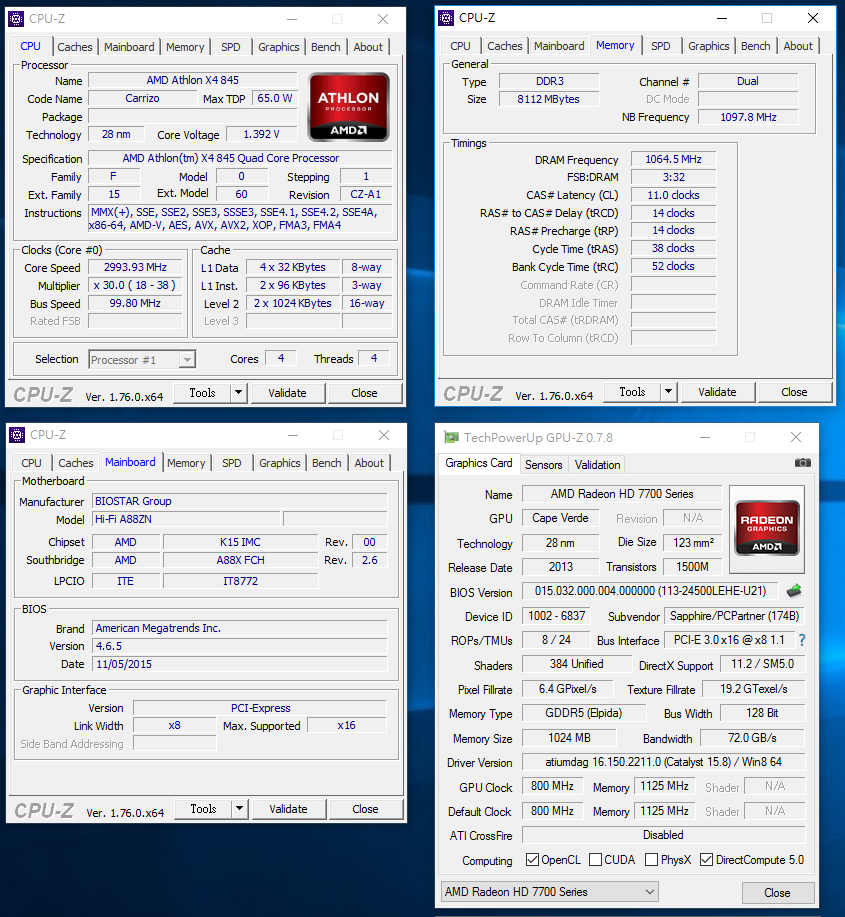Click the CPU-Z icon in the Mainboard window title bar
Viewport: 845px width, 917px height.
pos(17,435)
